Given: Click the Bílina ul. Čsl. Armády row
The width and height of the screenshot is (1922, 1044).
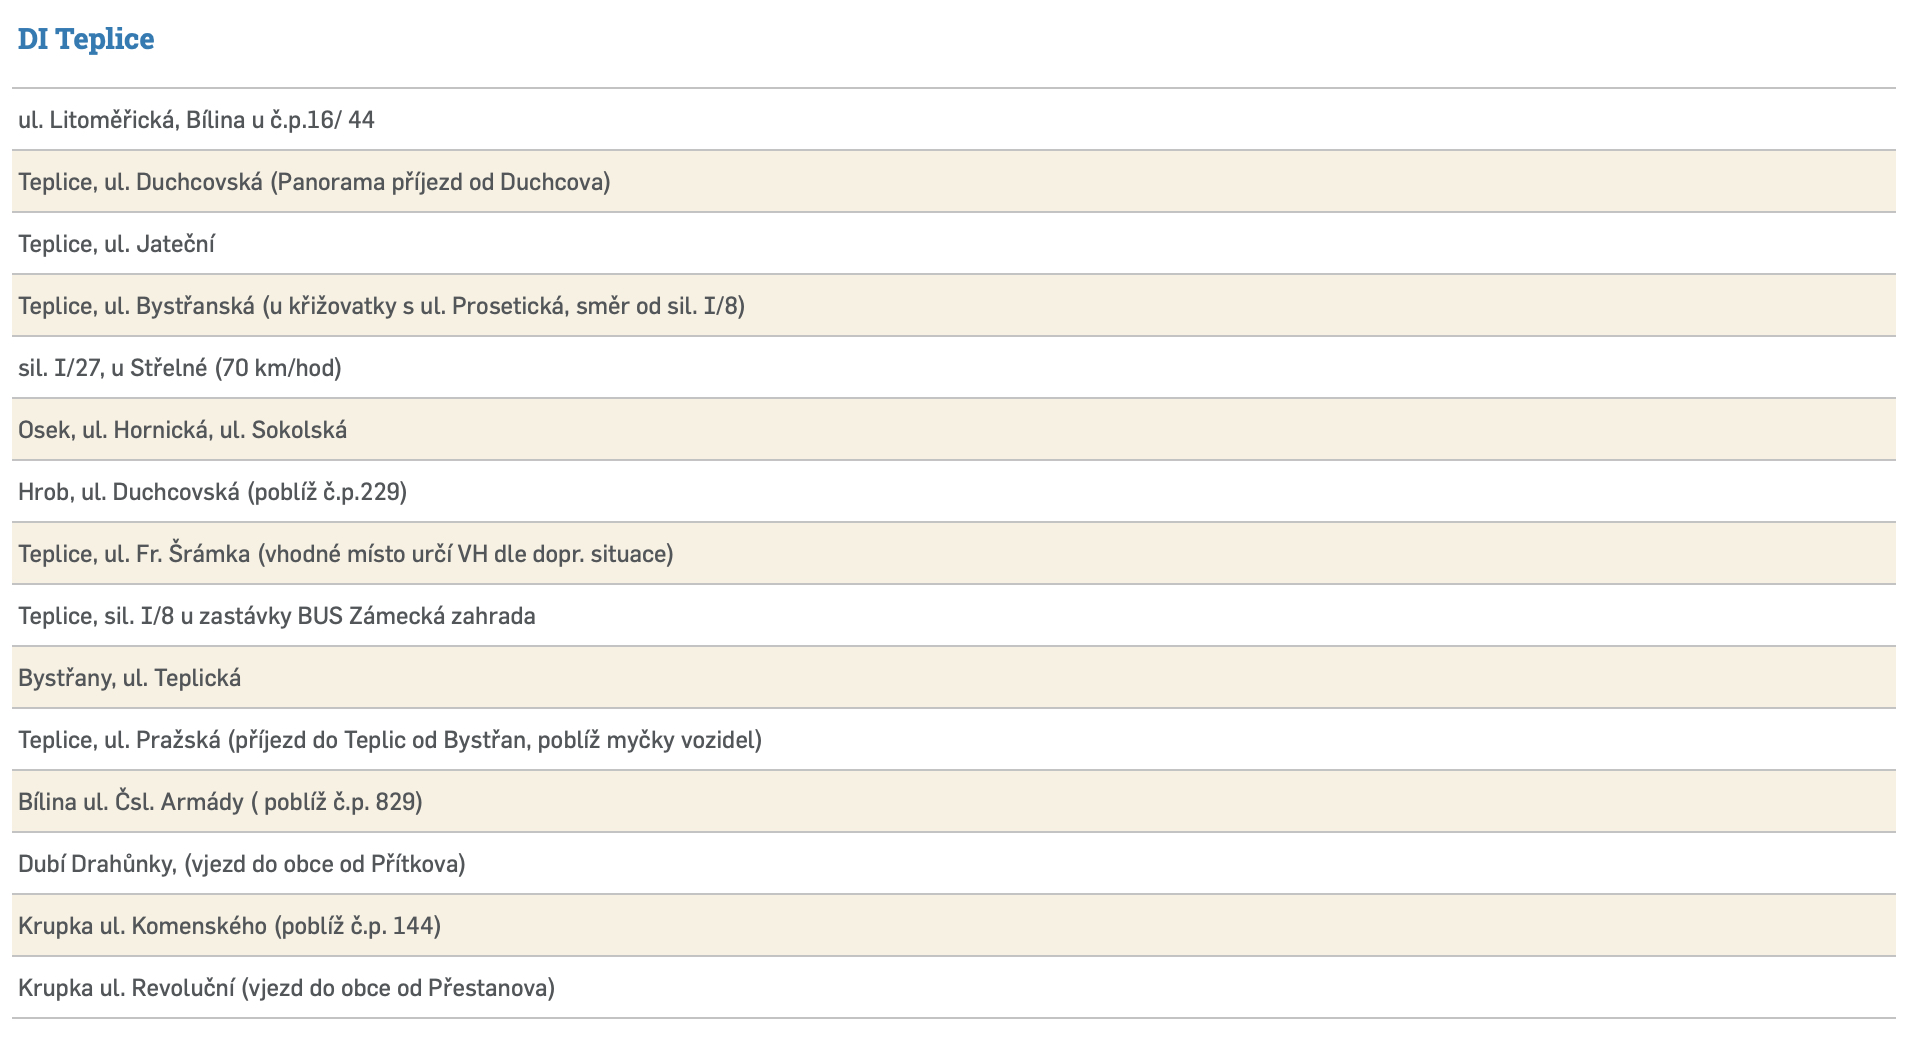Looking at the screenshot, I should (x=220, y=802).
